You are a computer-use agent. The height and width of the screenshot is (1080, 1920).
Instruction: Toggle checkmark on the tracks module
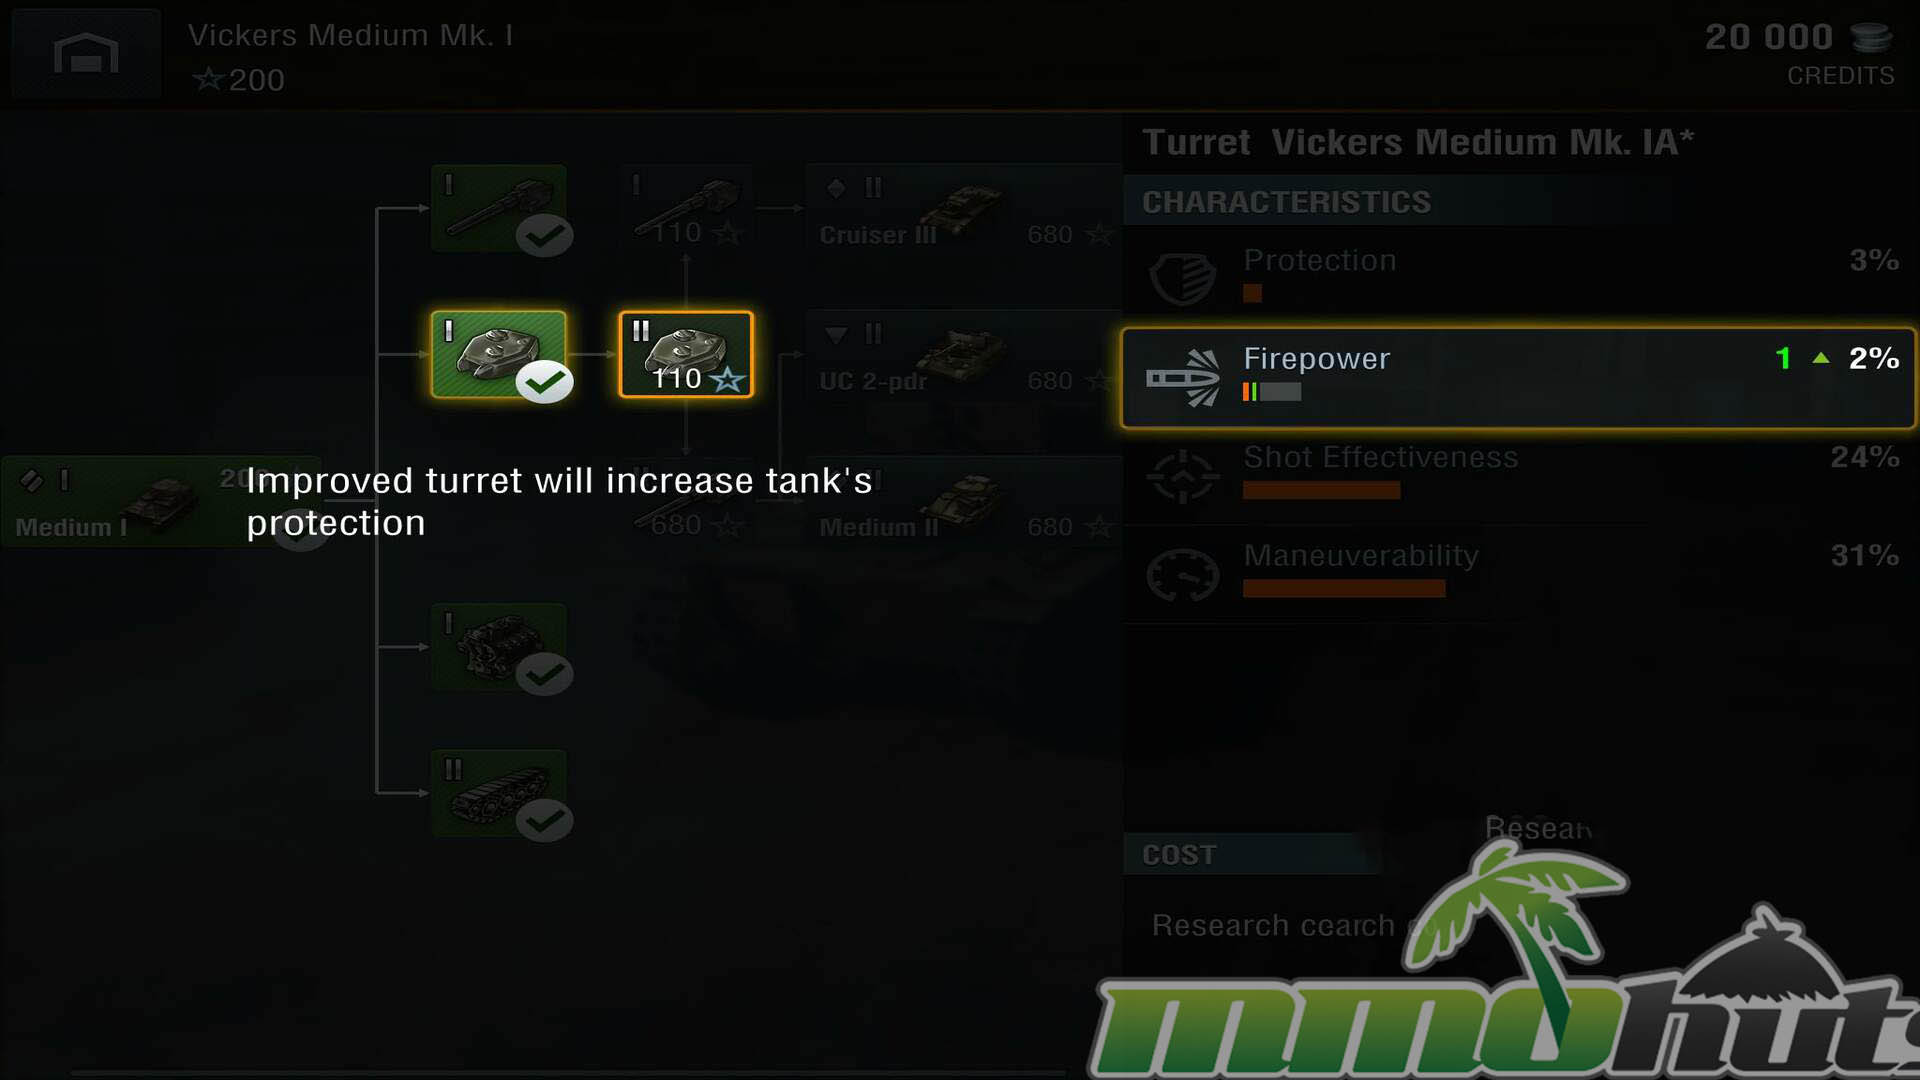(544, 820)
